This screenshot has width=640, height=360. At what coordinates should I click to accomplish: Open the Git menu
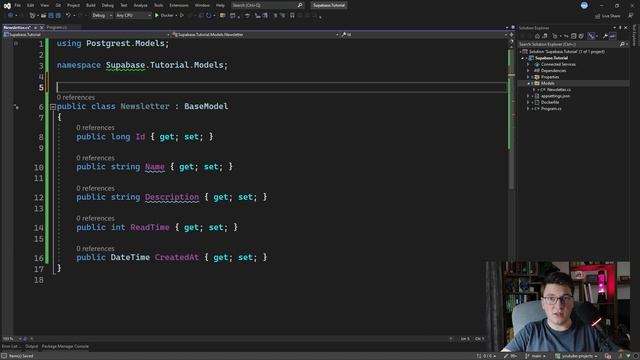58,5
